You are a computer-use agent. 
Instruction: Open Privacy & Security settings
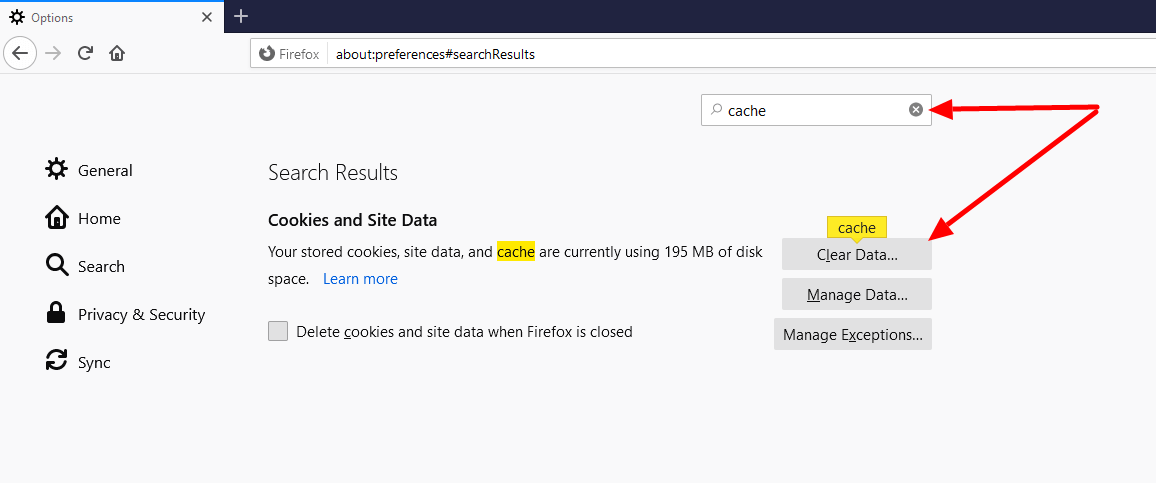click(x=125, y=314)
